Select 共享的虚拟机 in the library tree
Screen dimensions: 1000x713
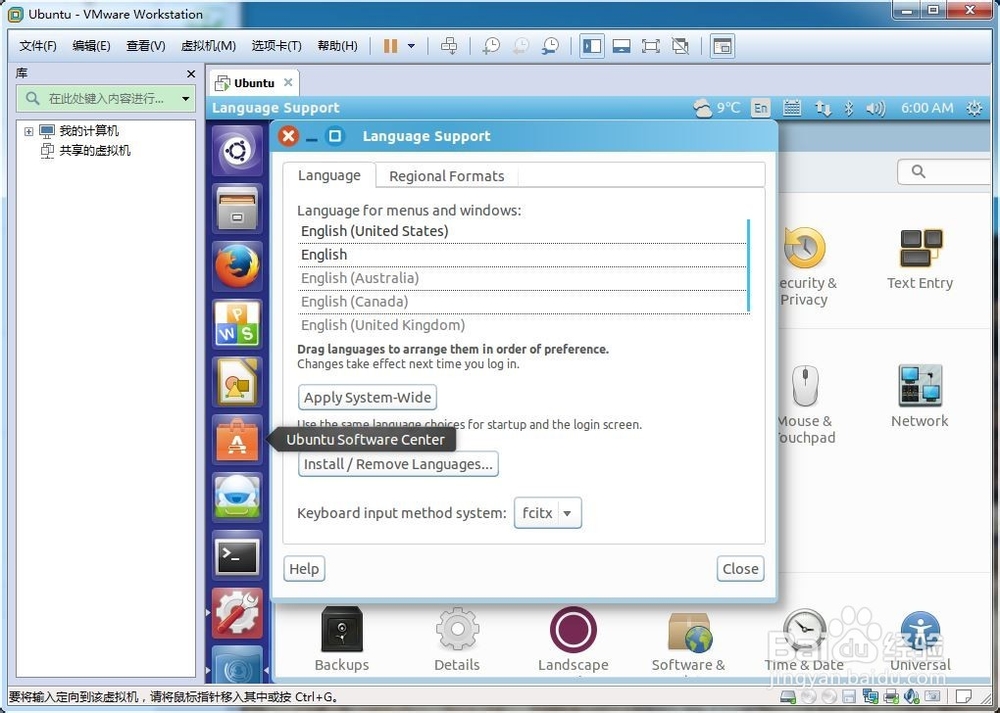click(94, 151)
